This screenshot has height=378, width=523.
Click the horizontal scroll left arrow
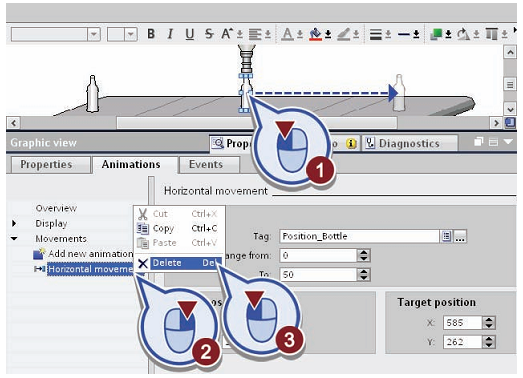point(13,123)
